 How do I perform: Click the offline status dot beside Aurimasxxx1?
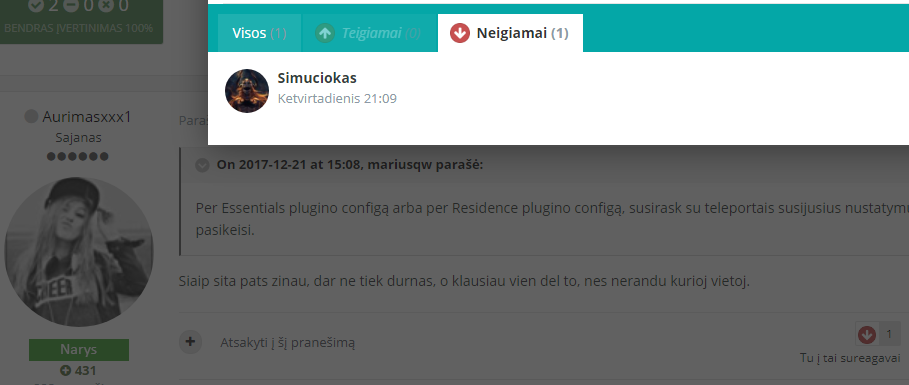tap(31, 117)
